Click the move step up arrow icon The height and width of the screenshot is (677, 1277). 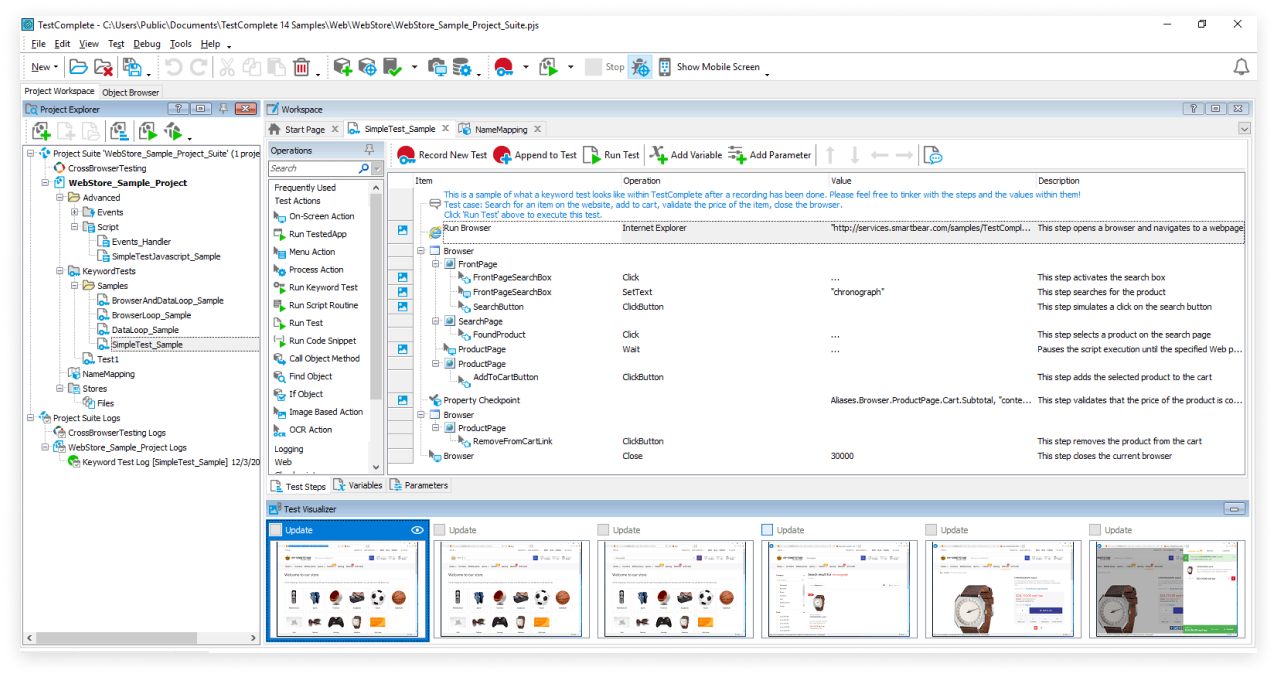point(830,155)
